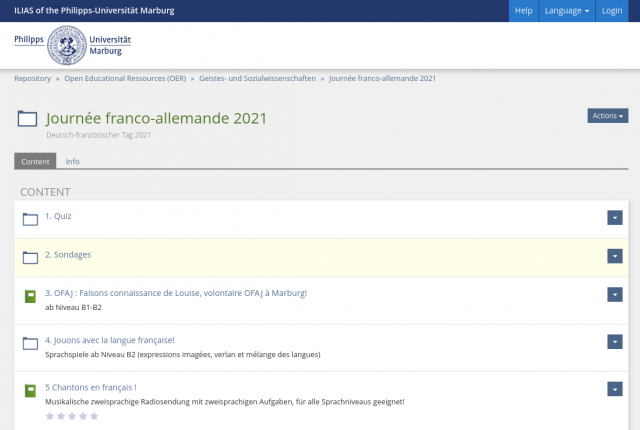The image size is (640, 430).
Task: Click the Philipps-Universität Marburg logo
Action: tap(72, 45)
